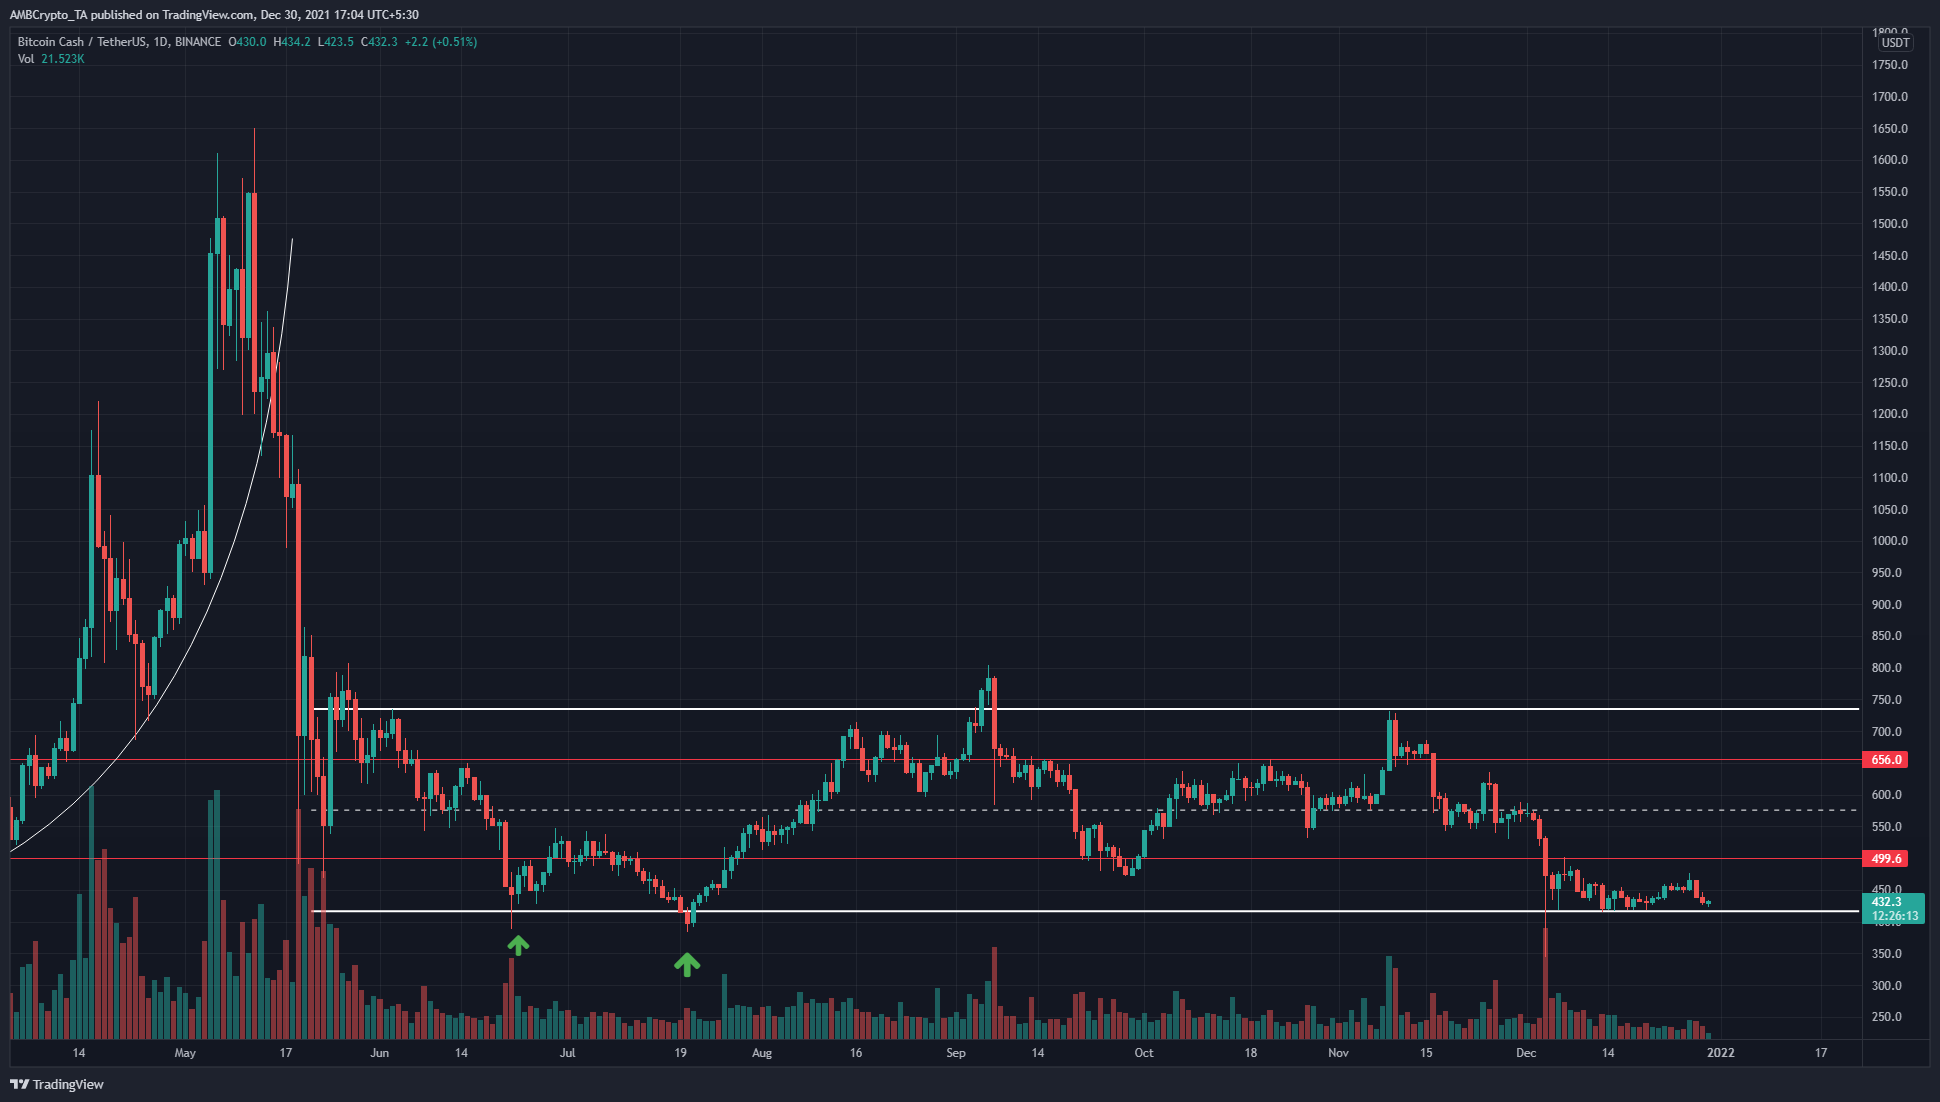Click the May label on the time axis

click(x=185, y=1053)
